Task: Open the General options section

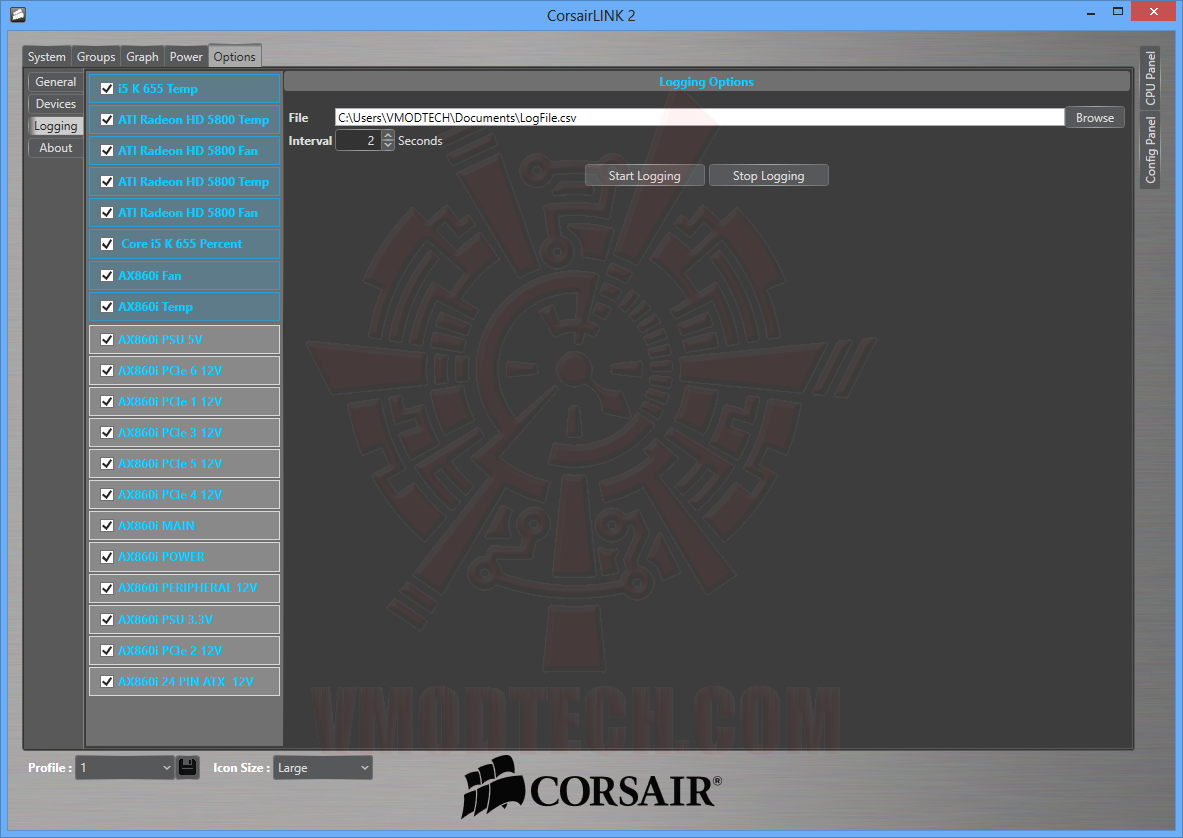Action: [x=56, y=81]
